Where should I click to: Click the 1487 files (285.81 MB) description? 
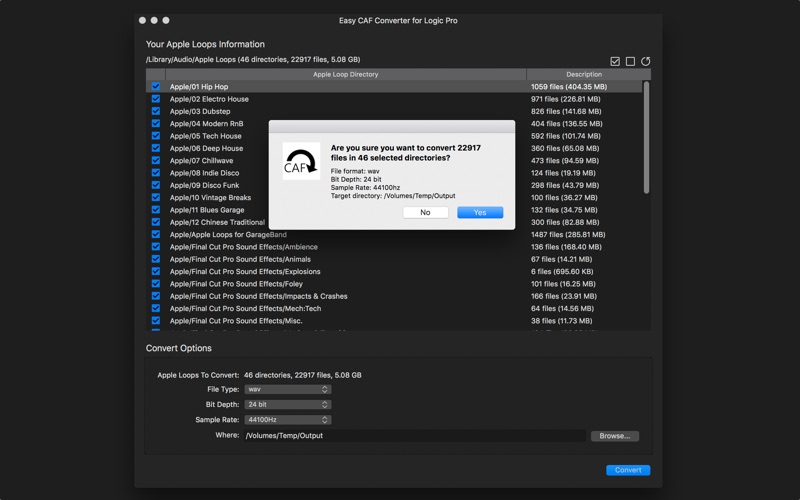pos(568,235)
